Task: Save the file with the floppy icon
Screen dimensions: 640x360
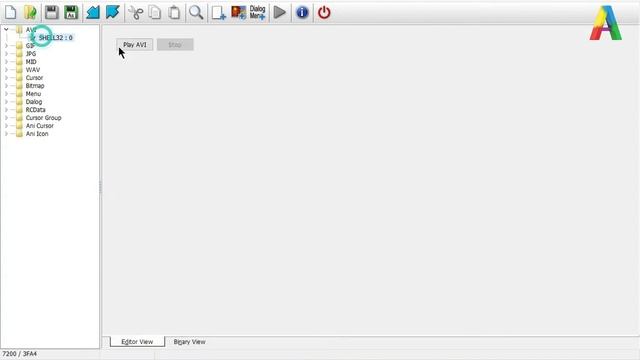Action: 51,12
